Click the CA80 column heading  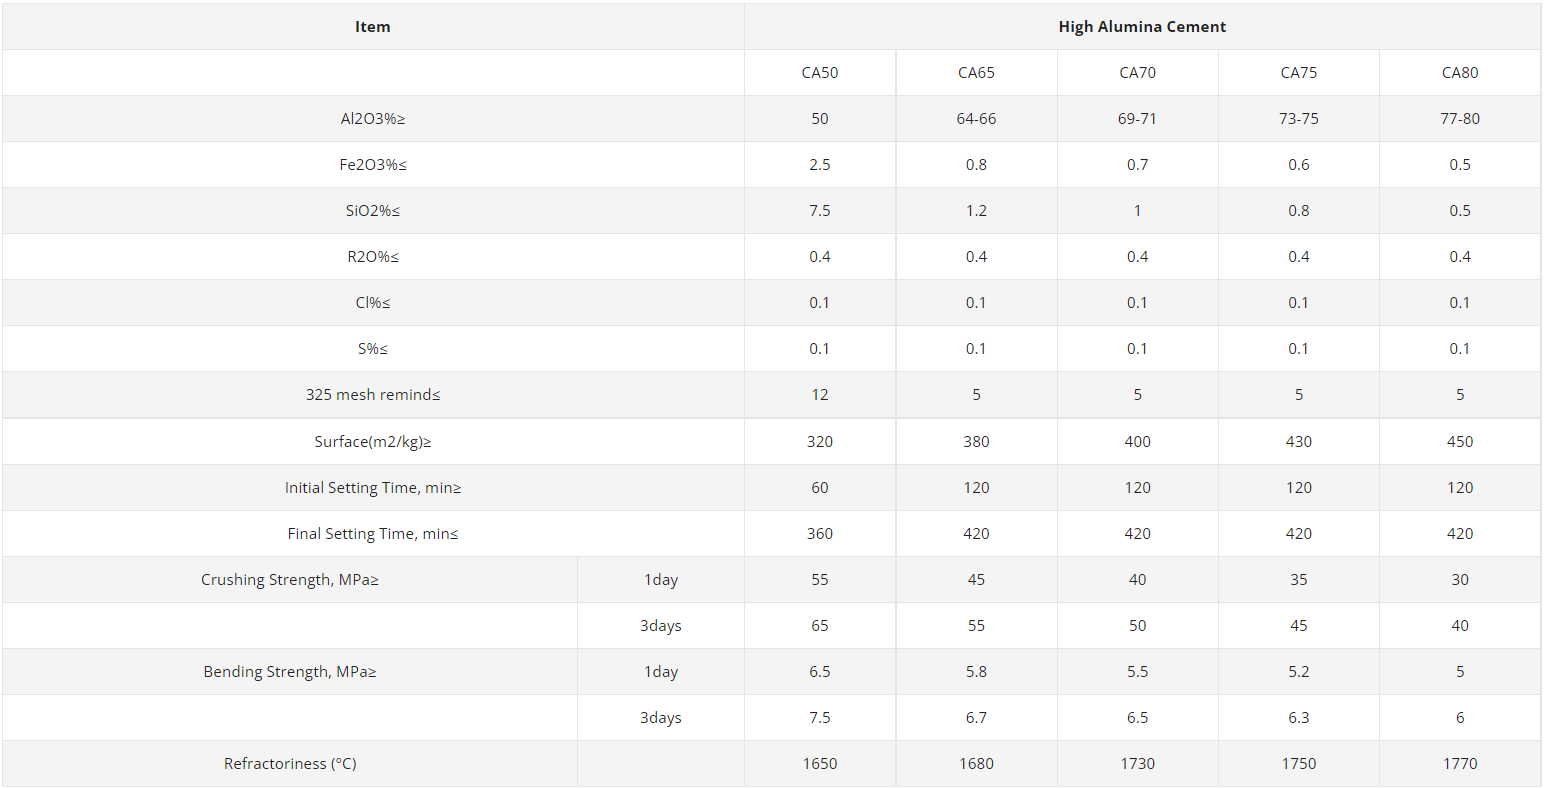pyautogui.click(x=1460, y=73)
